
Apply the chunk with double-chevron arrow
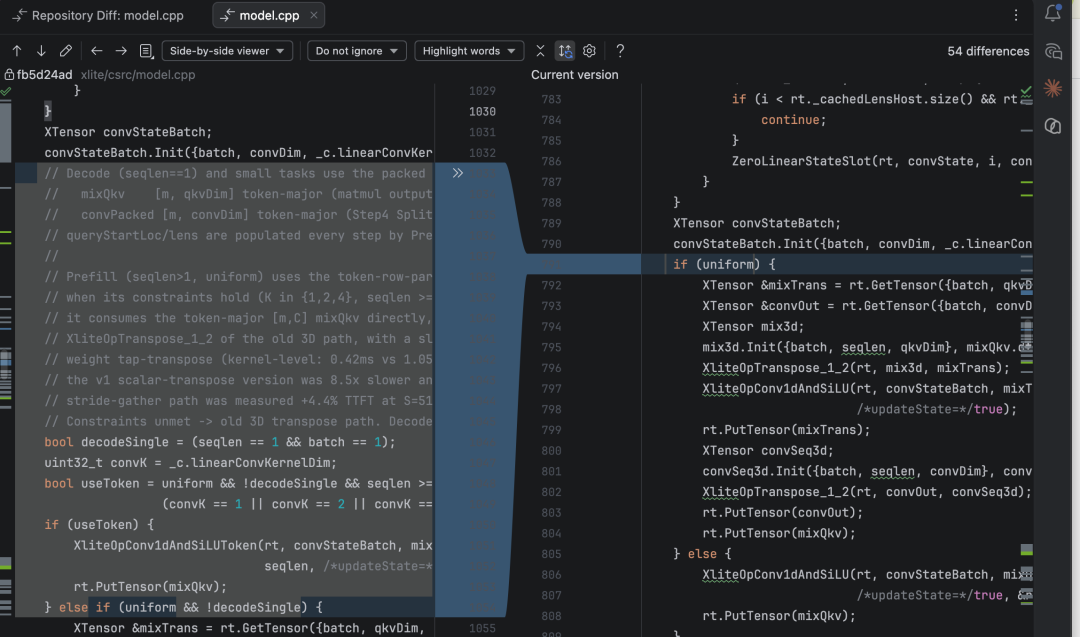coord(457,173)
